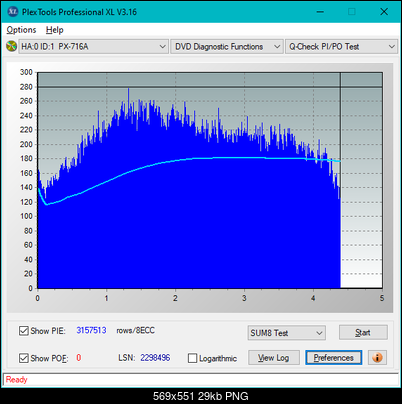
Task: Click the PlexTools XL app icon in title bar
Action: click(12, 12)
